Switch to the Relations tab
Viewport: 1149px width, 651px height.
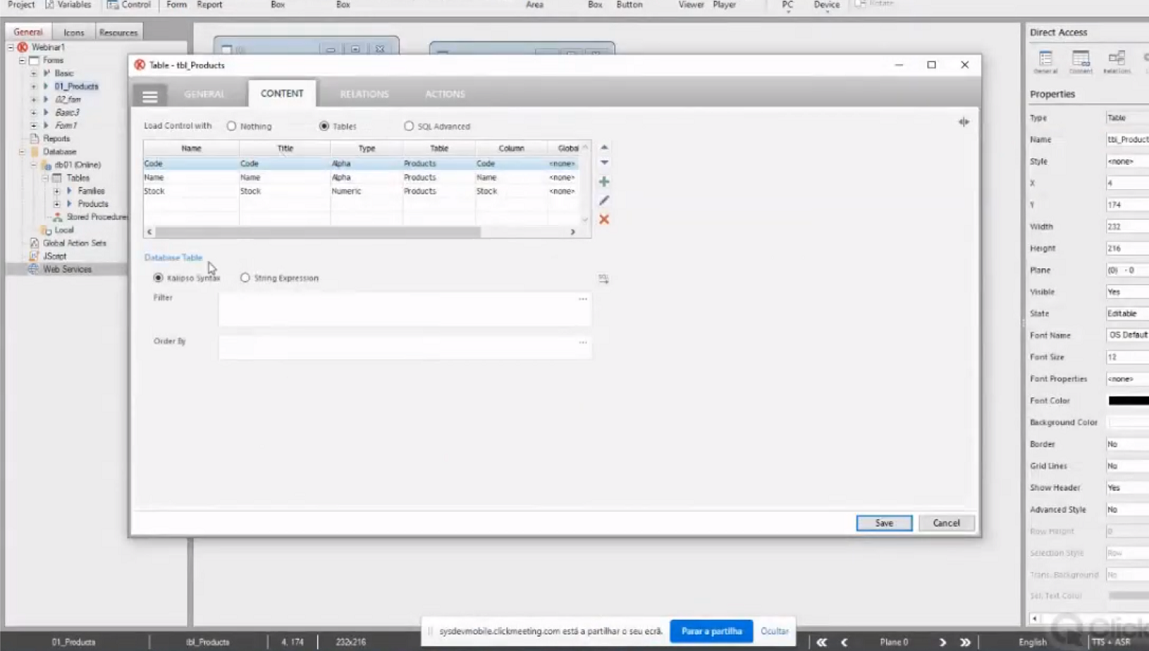364,94
